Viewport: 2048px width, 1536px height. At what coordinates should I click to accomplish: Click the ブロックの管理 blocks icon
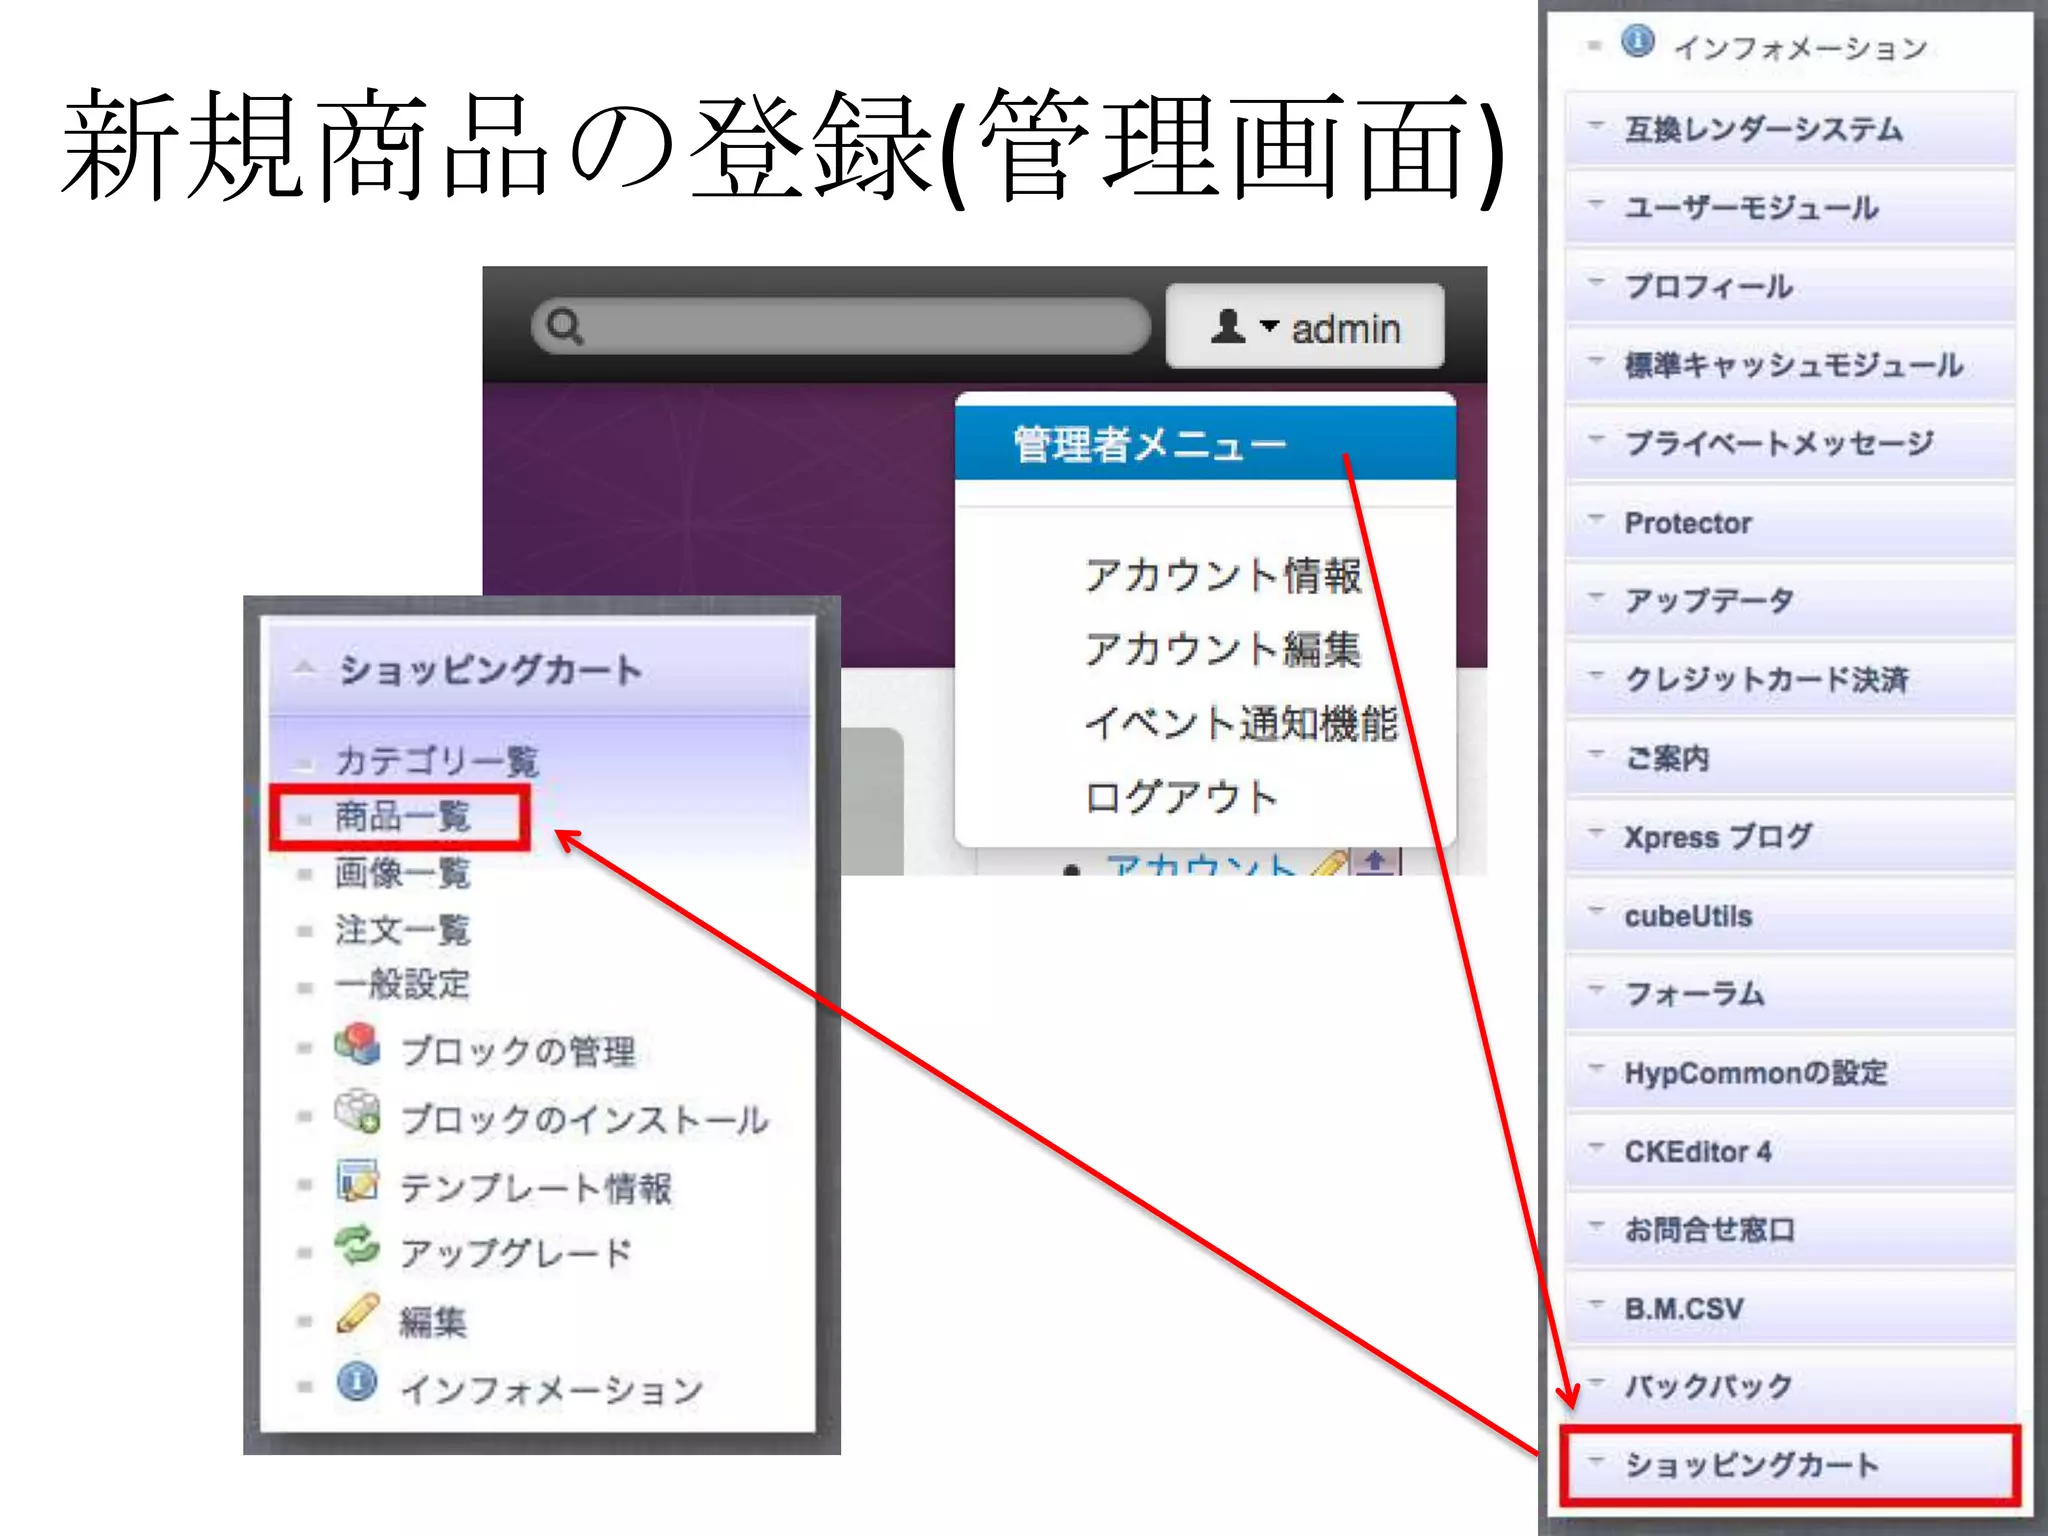coord(357,1045)
